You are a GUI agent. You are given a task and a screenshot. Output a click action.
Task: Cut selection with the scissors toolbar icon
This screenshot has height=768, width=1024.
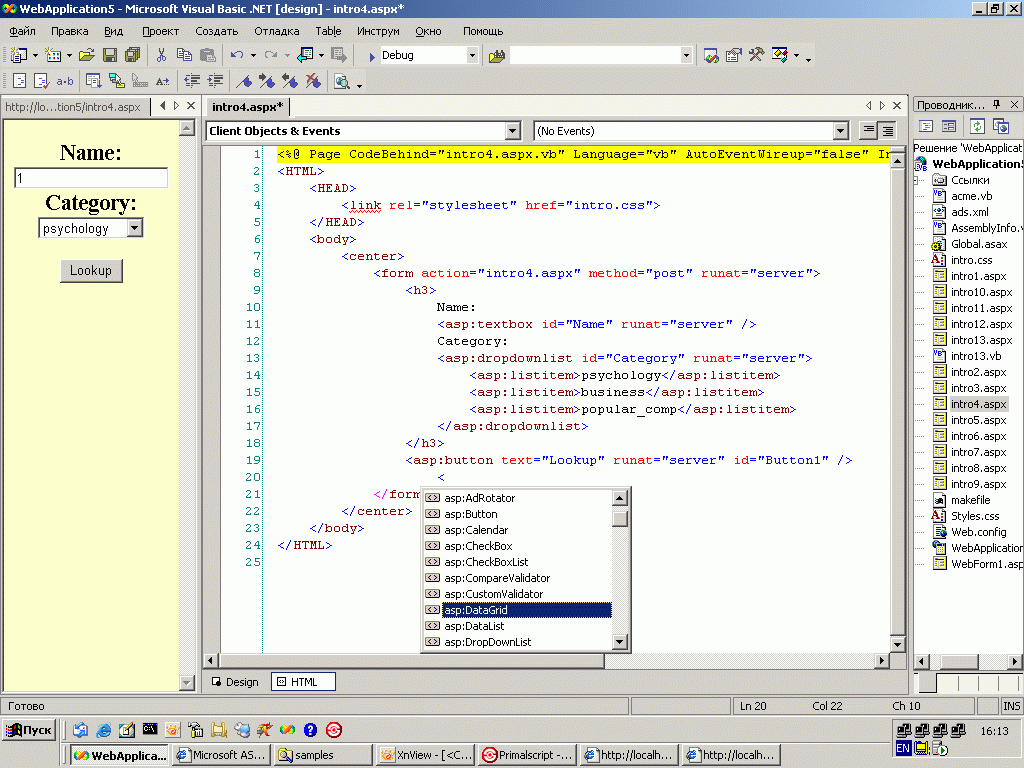tap(160, 55)
